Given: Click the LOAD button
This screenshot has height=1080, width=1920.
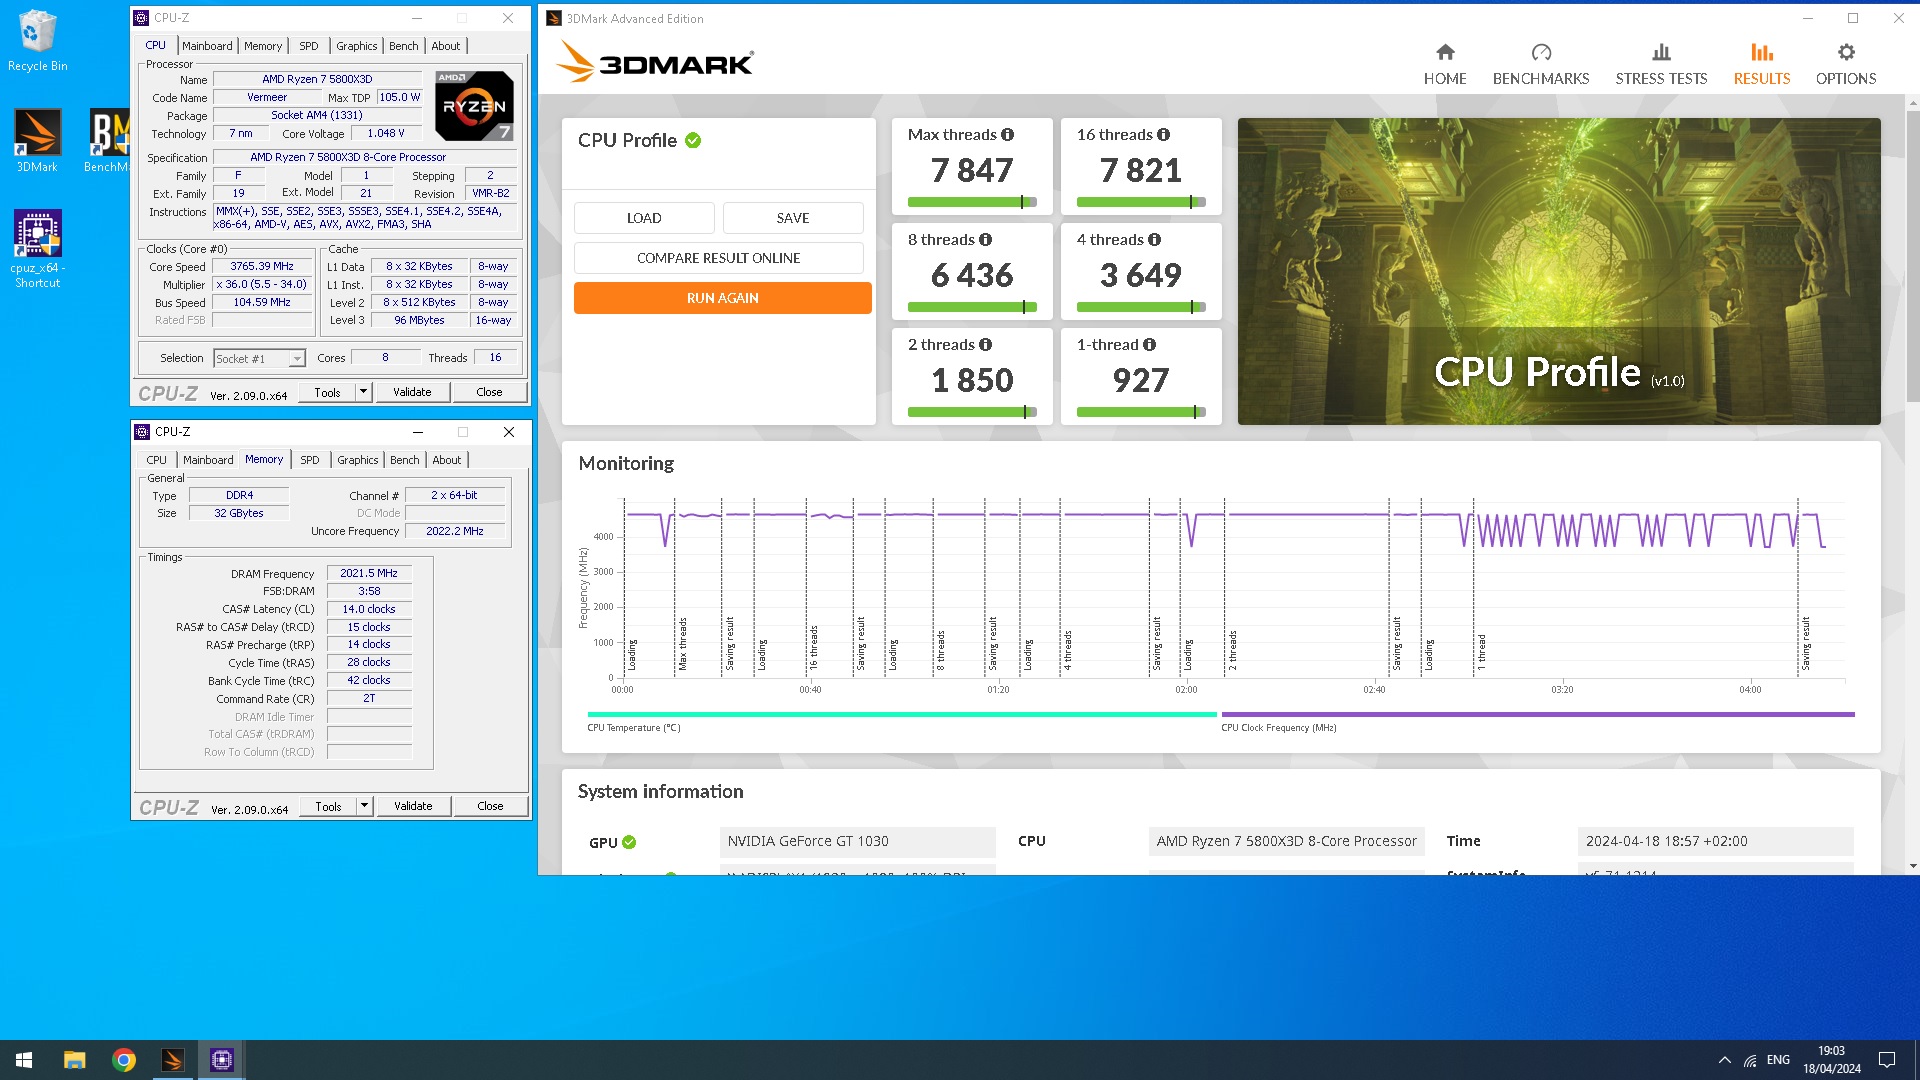Looking at the screenshot, I should click(x=644, y=218).
